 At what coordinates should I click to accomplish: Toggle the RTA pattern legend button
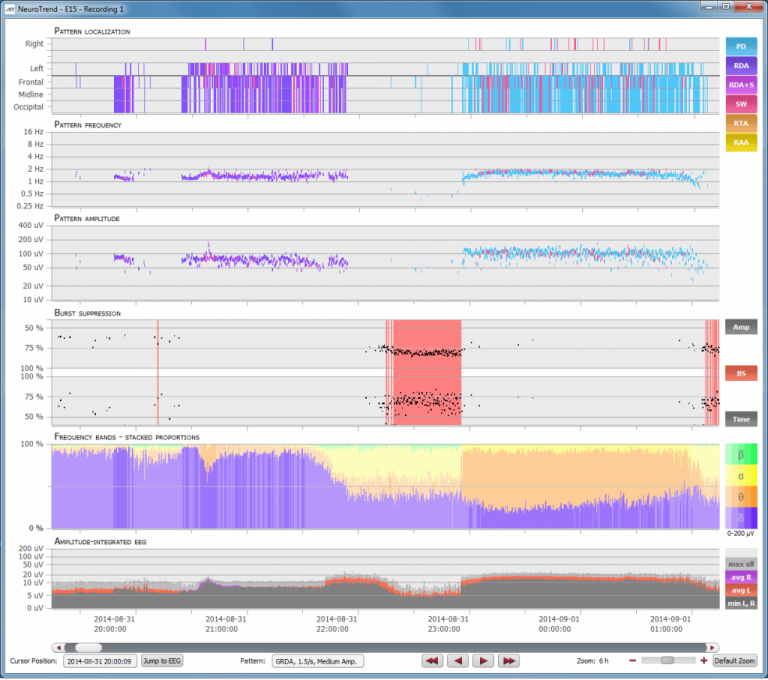tap(741, 123)
